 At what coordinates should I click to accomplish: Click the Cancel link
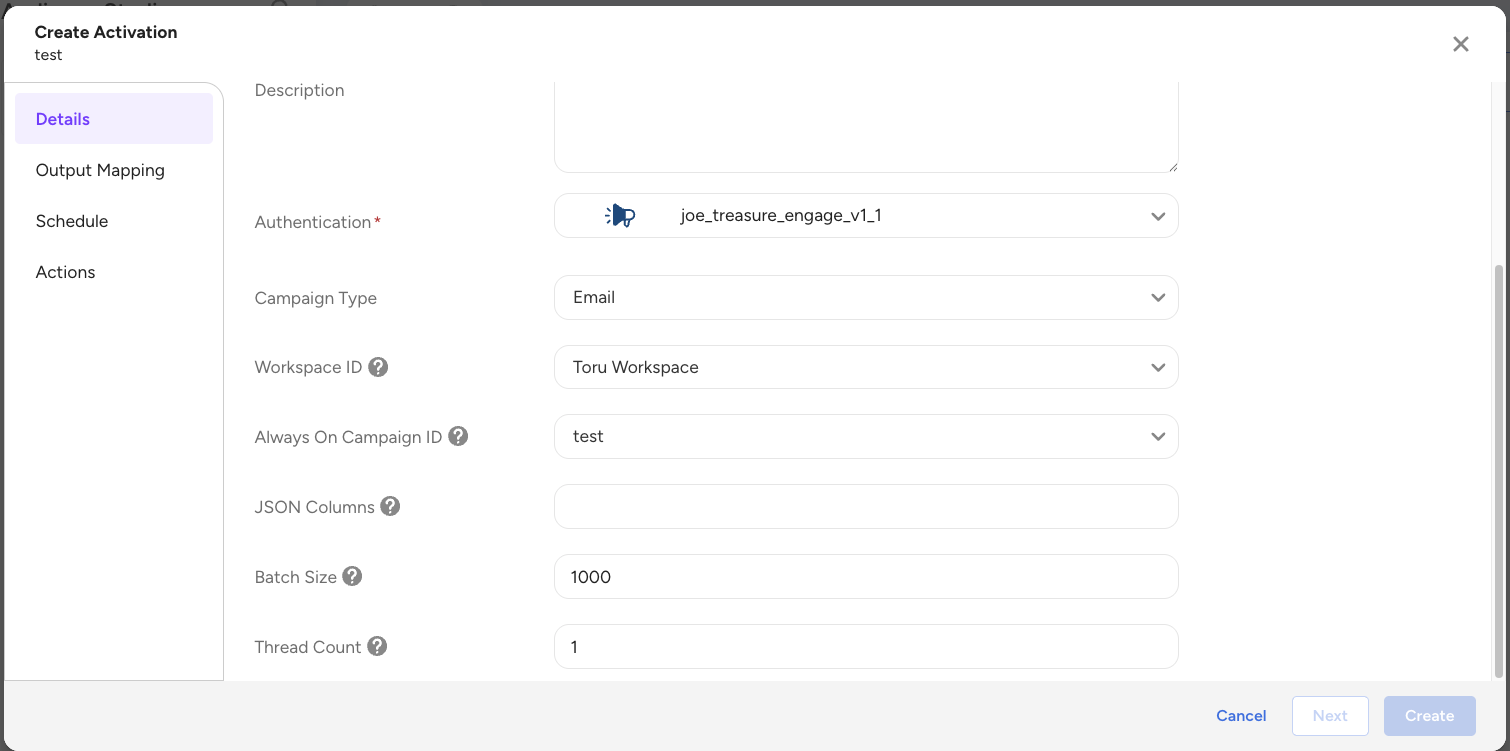pos(1241,716)
